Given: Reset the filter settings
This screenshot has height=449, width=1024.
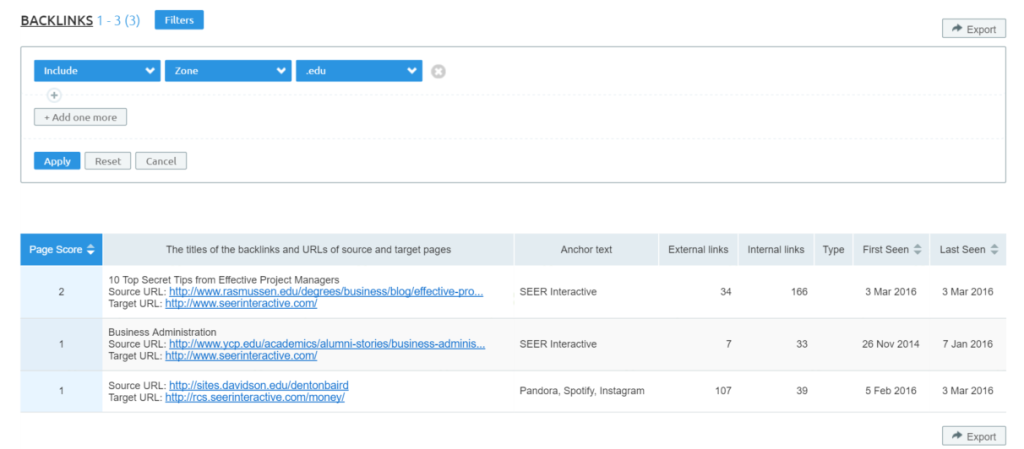Looking at the screenshot, I should pos(108,161).
